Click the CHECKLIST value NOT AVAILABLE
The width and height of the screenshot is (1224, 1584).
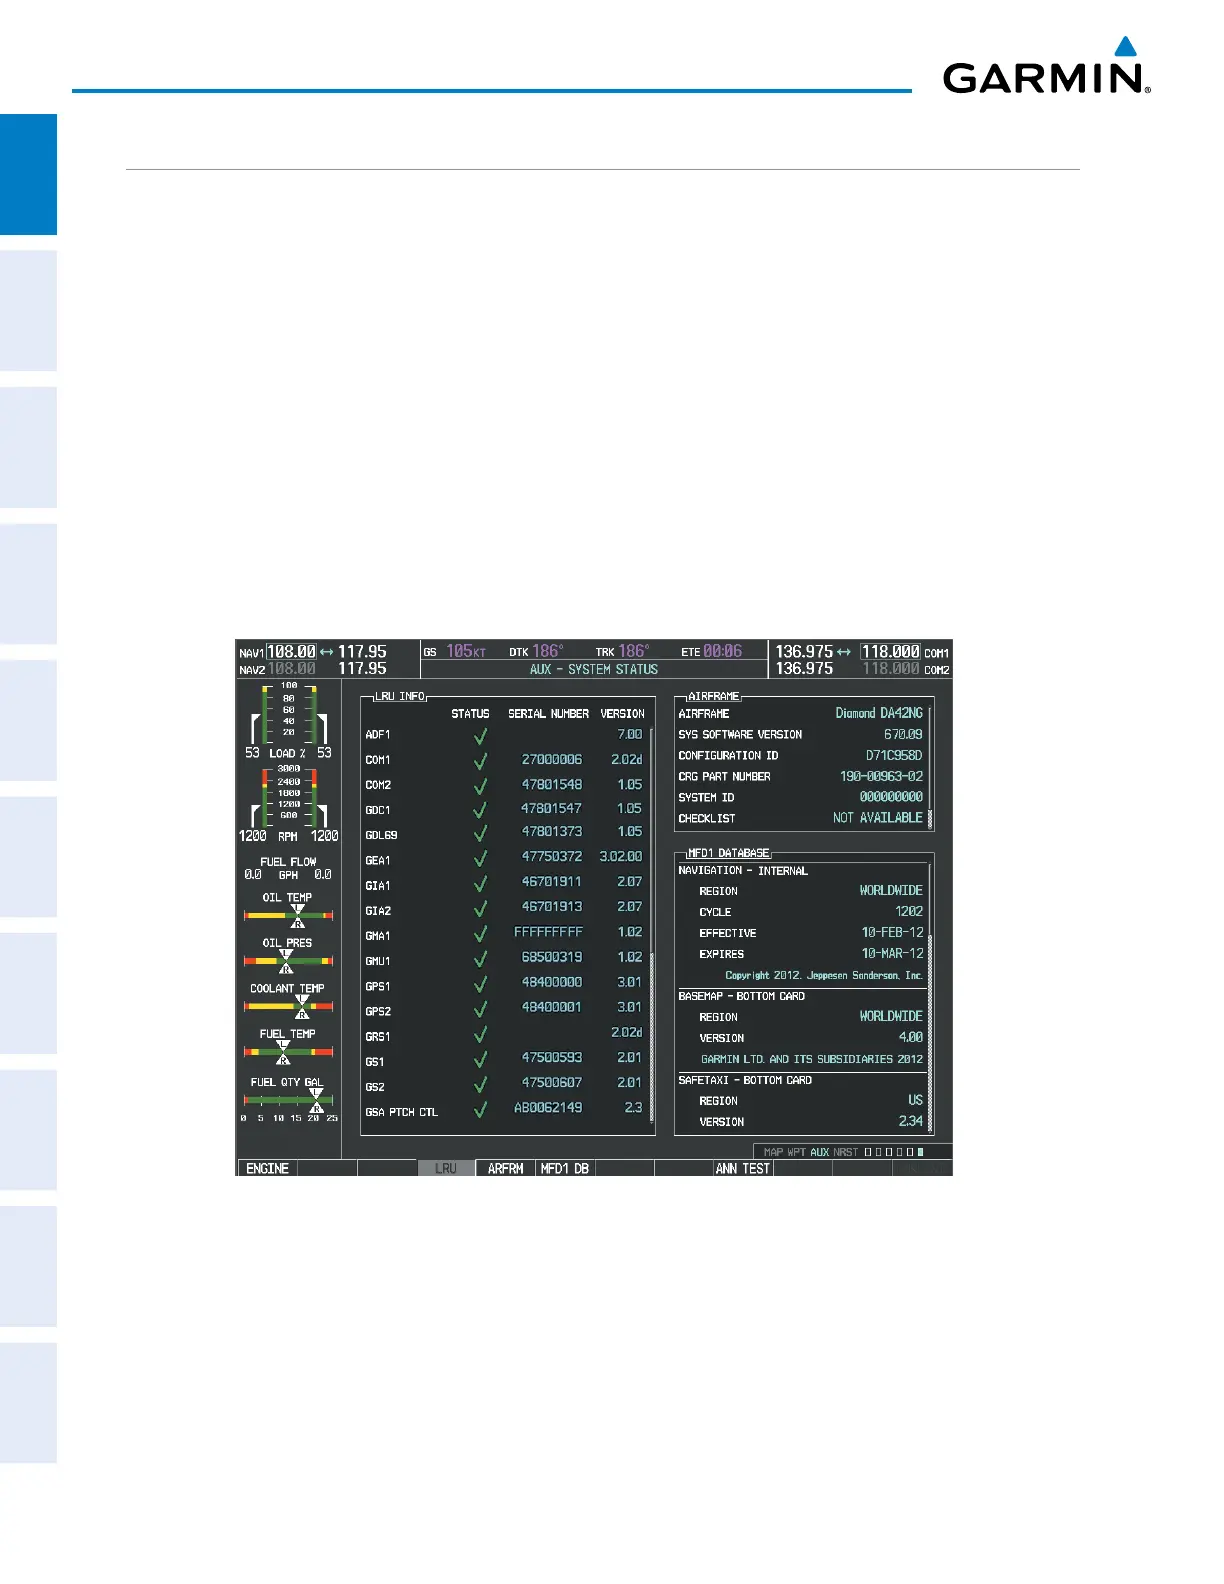click(878, 817)
